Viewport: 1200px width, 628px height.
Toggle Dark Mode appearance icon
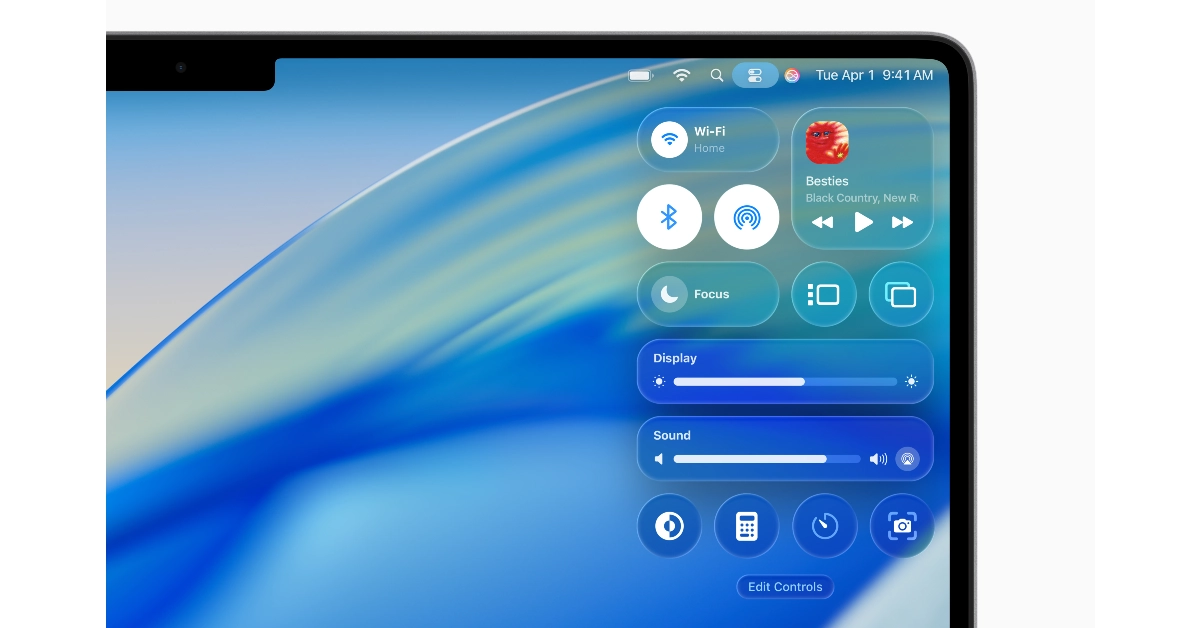[669, 526]
